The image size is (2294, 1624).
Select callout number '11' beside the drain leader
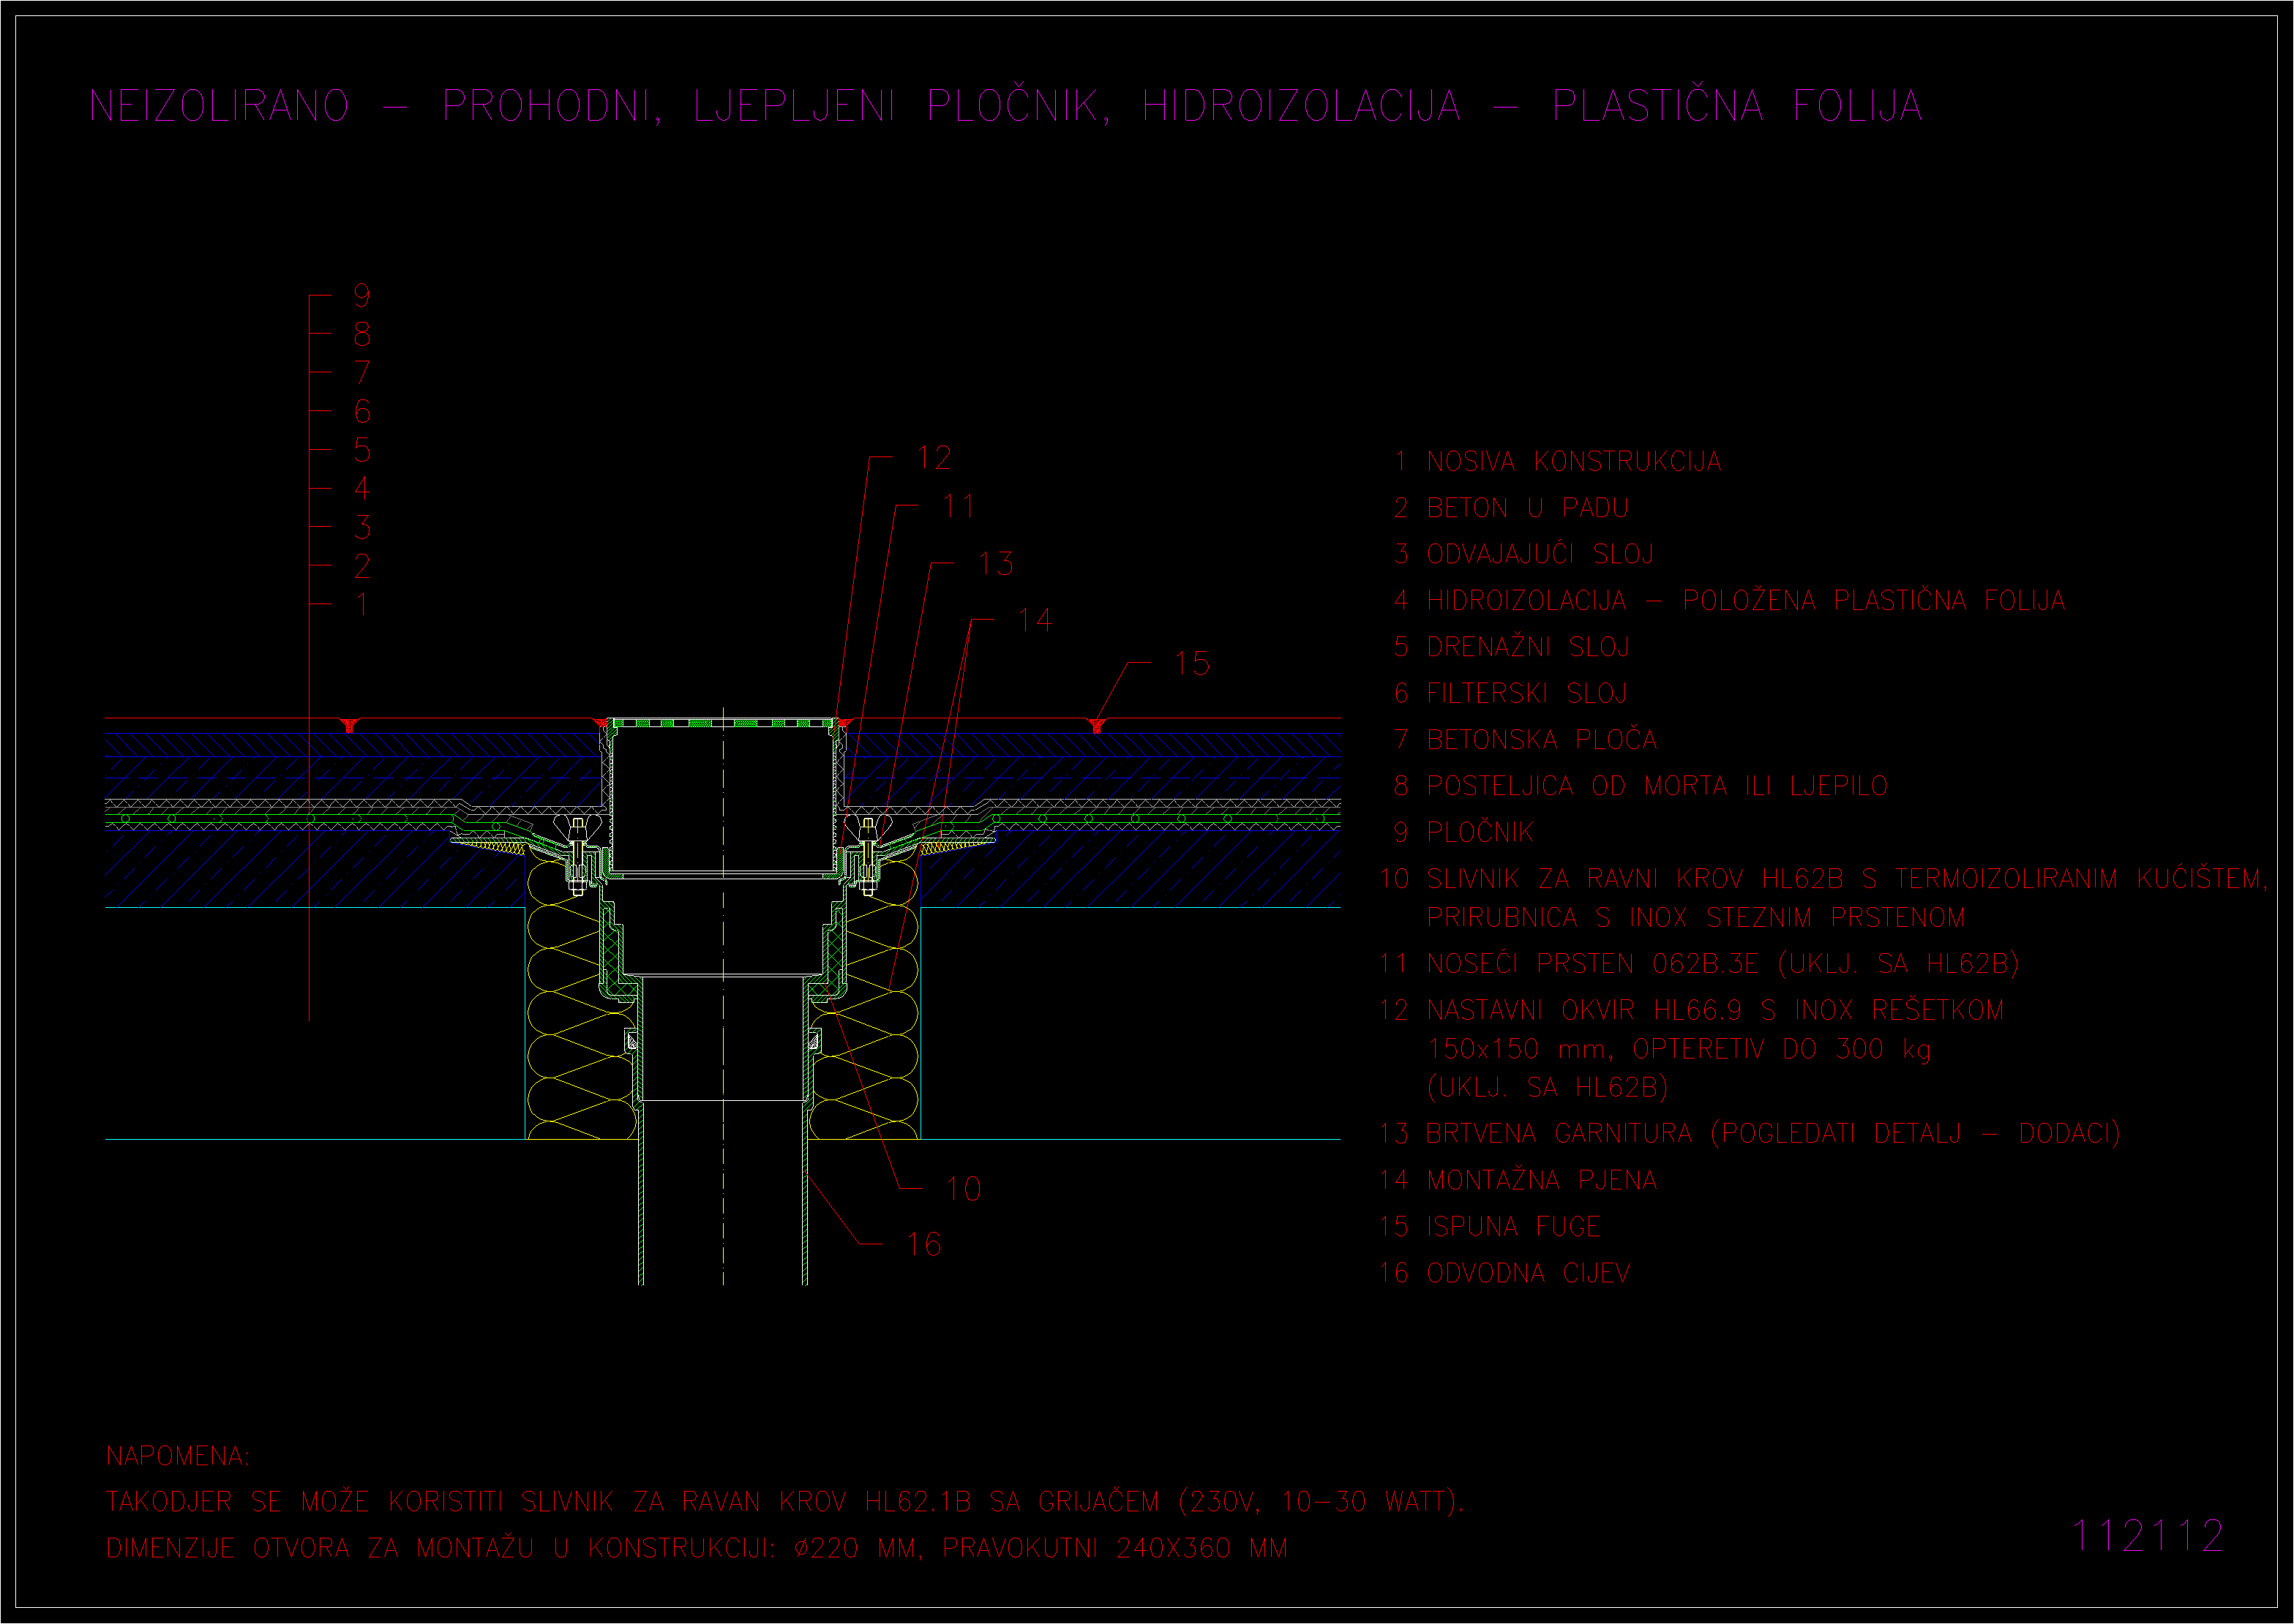(958, 506)
